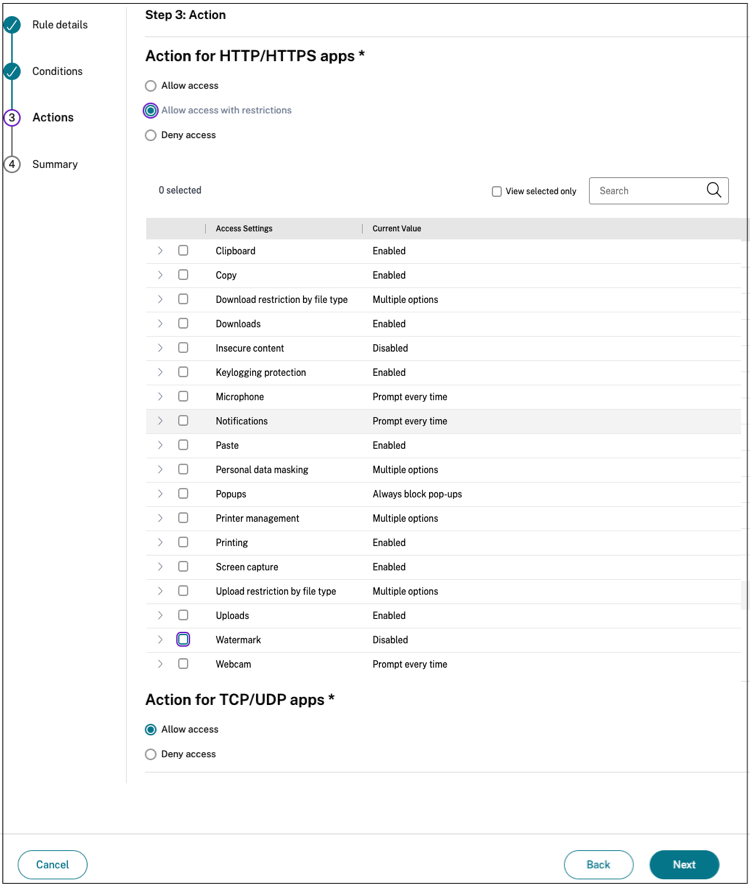Screen dimensions: 751x888
Task: Click the step 4 Summary circle icon
Action: pos(12,165)
